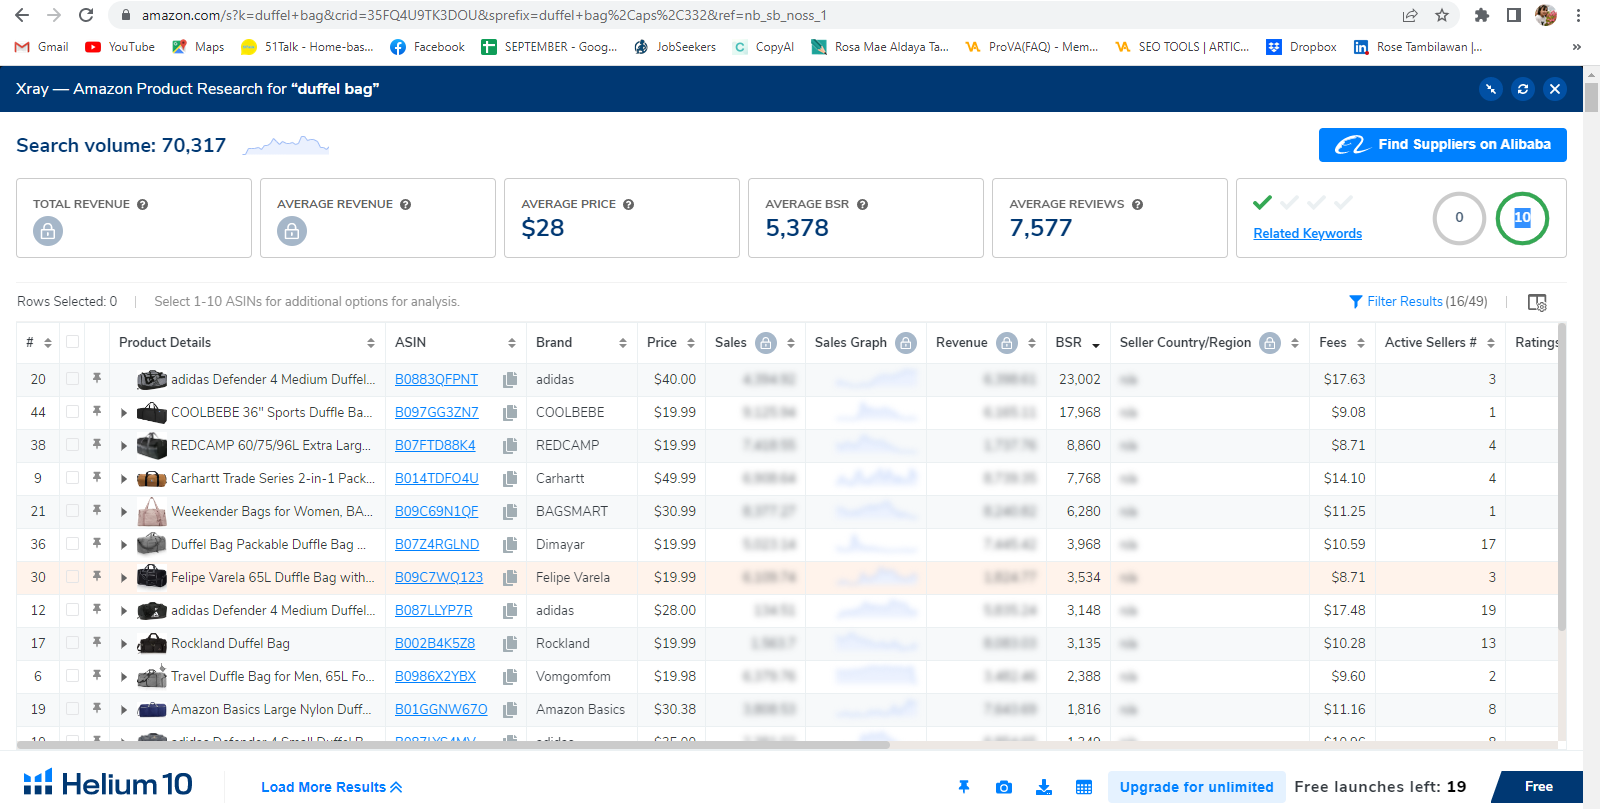Open the browser Extensions puzzle icon
This screenshot has height=809, width=1600.
[1482, 15]
